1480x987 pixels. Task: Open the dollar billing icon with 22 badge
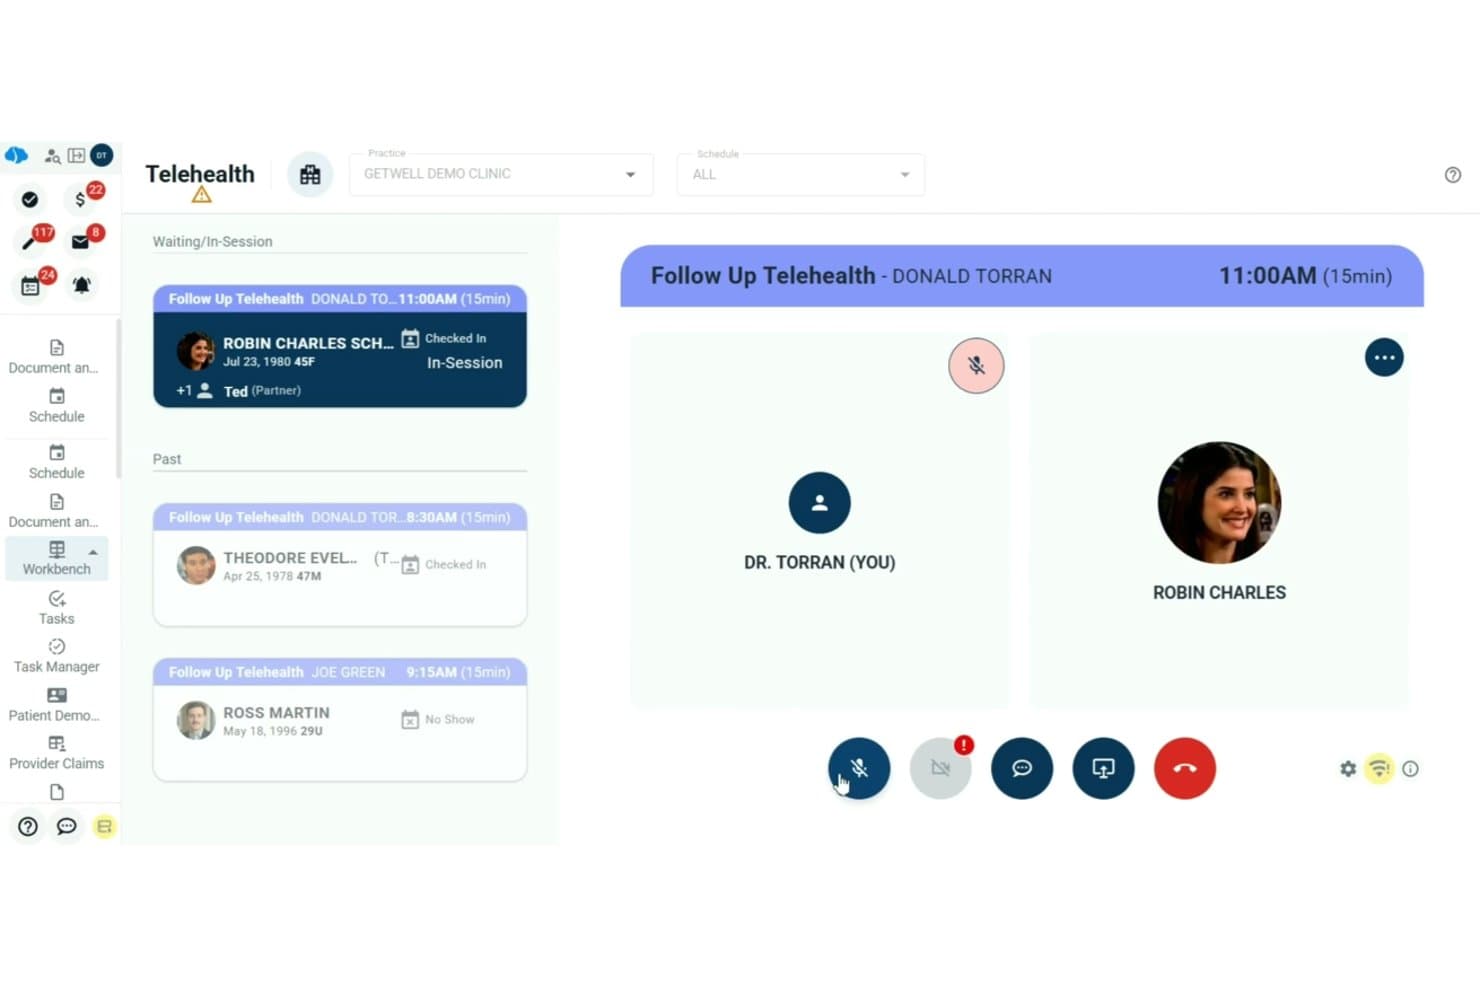80,199
